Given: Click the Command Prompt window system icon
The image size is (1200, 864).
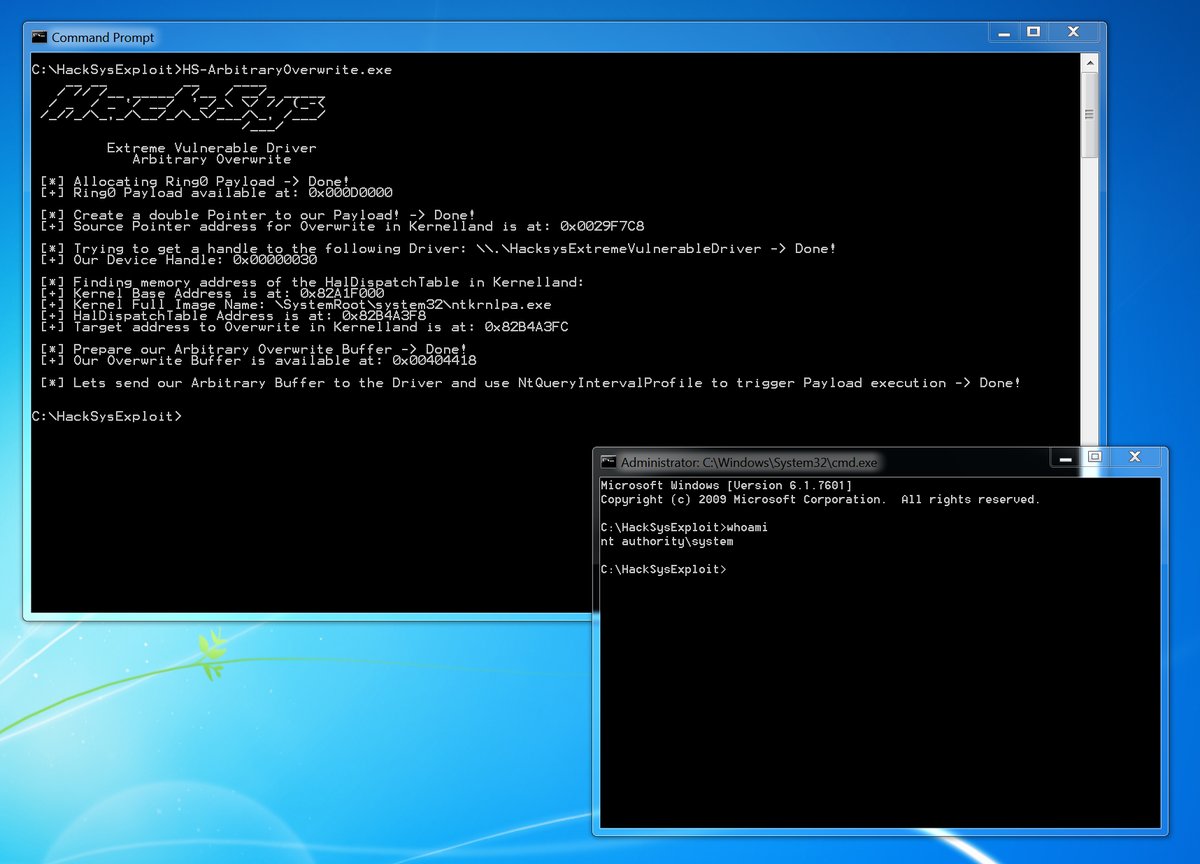Looking at the screenshot, I should pyautogui.click(x=39, y=37).
